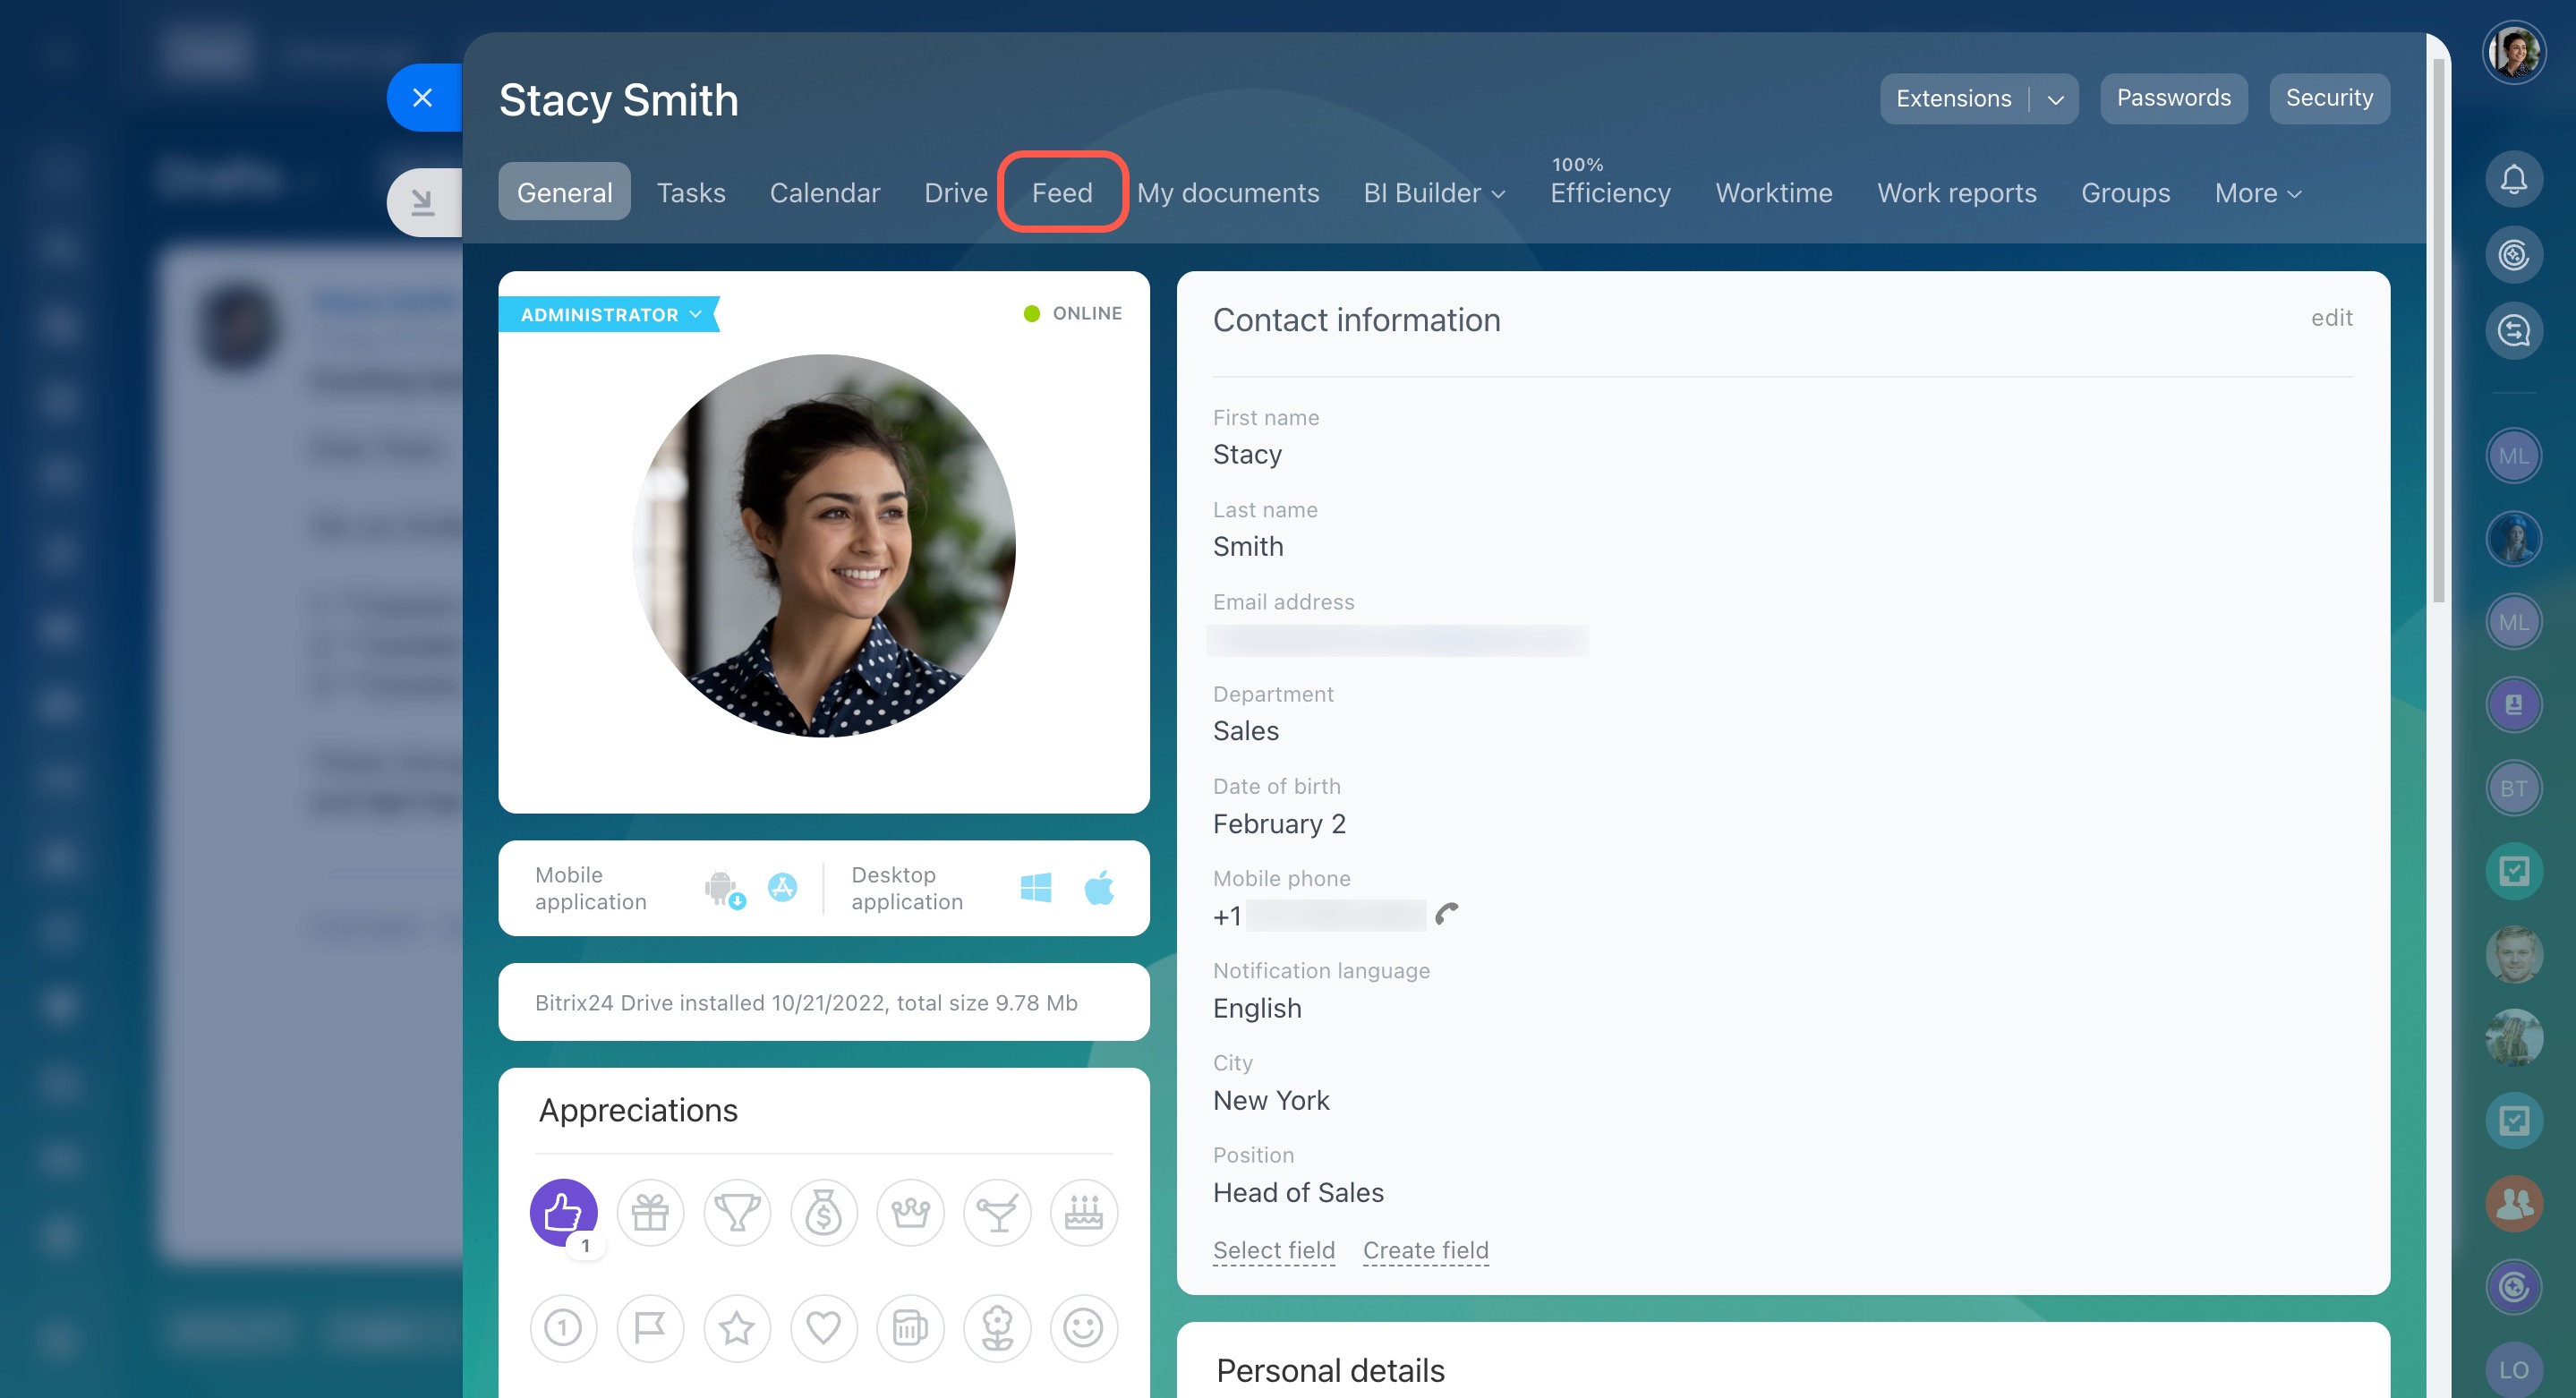Open notifications bell in right sidebar
The image size is (2576, 1398).
coord(2513,179)
